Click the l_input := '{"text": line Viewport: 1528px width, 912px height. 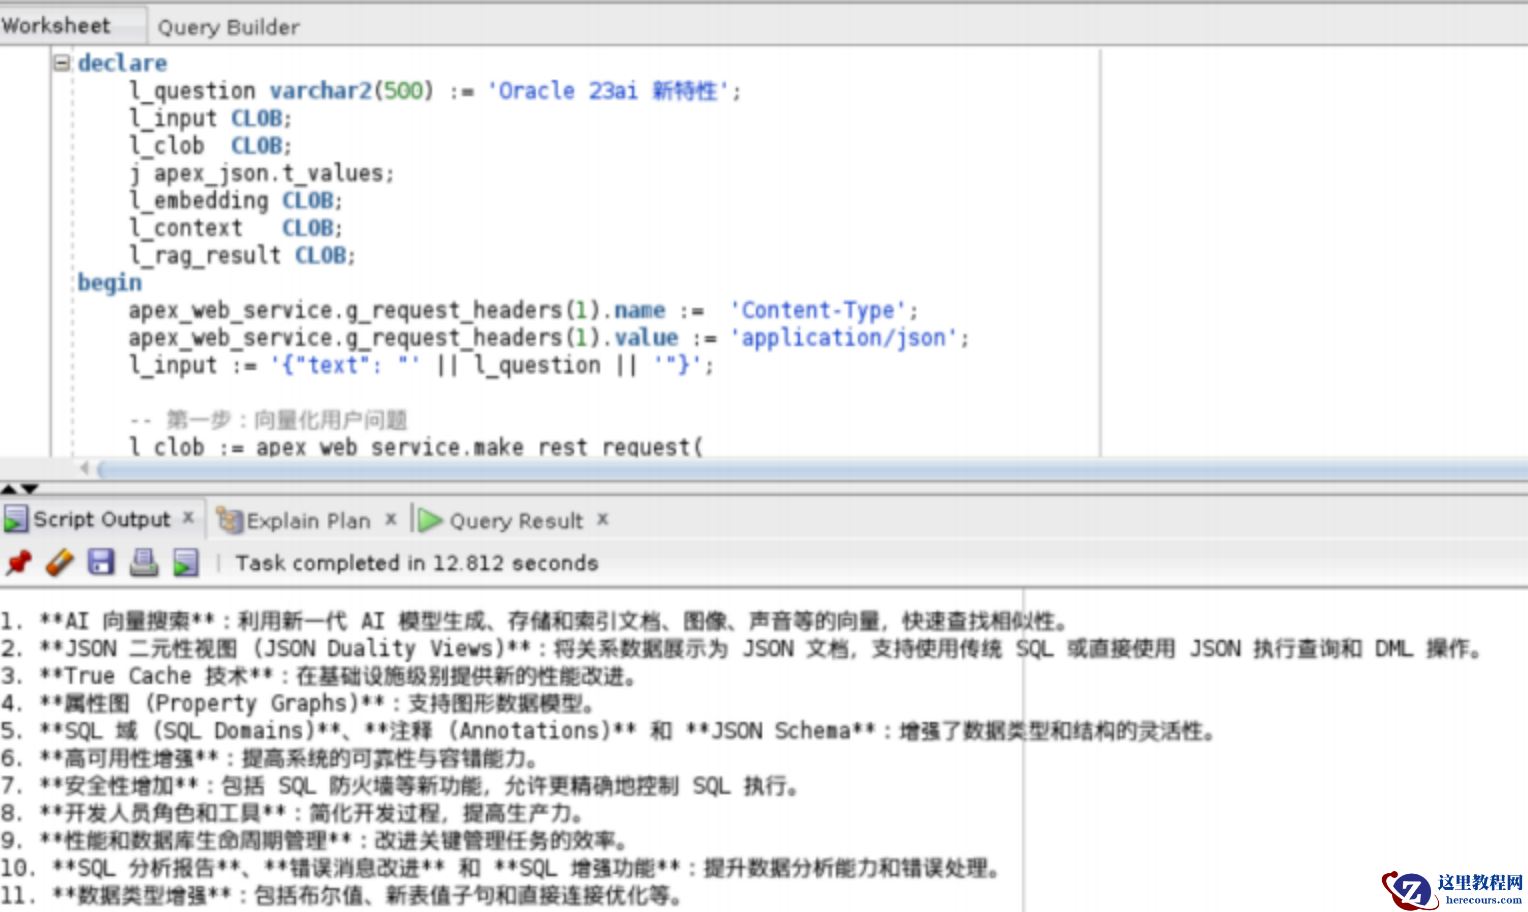click(x=421, y=365)
